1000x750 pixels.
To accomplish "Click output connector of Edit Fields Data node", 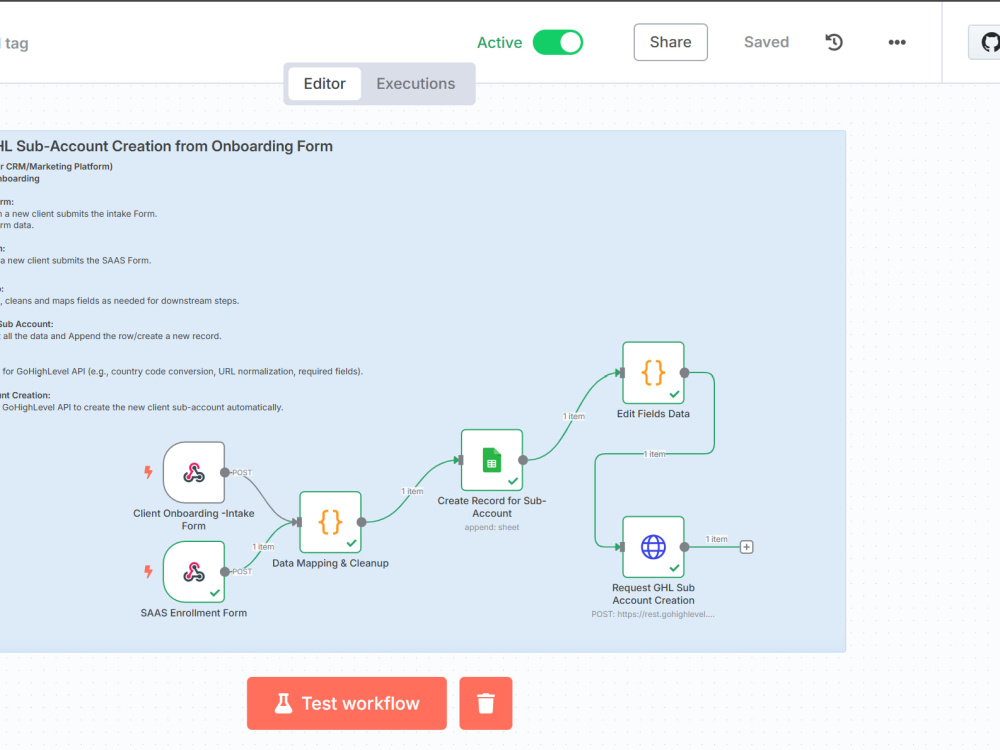I will pos(684,373).
